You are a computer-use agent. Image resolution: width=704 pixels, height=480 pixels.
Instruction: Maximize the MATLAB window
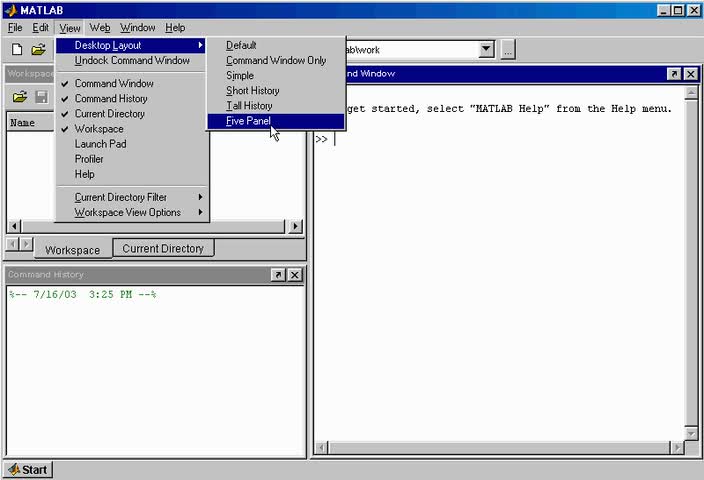click(x=678, y=10)
